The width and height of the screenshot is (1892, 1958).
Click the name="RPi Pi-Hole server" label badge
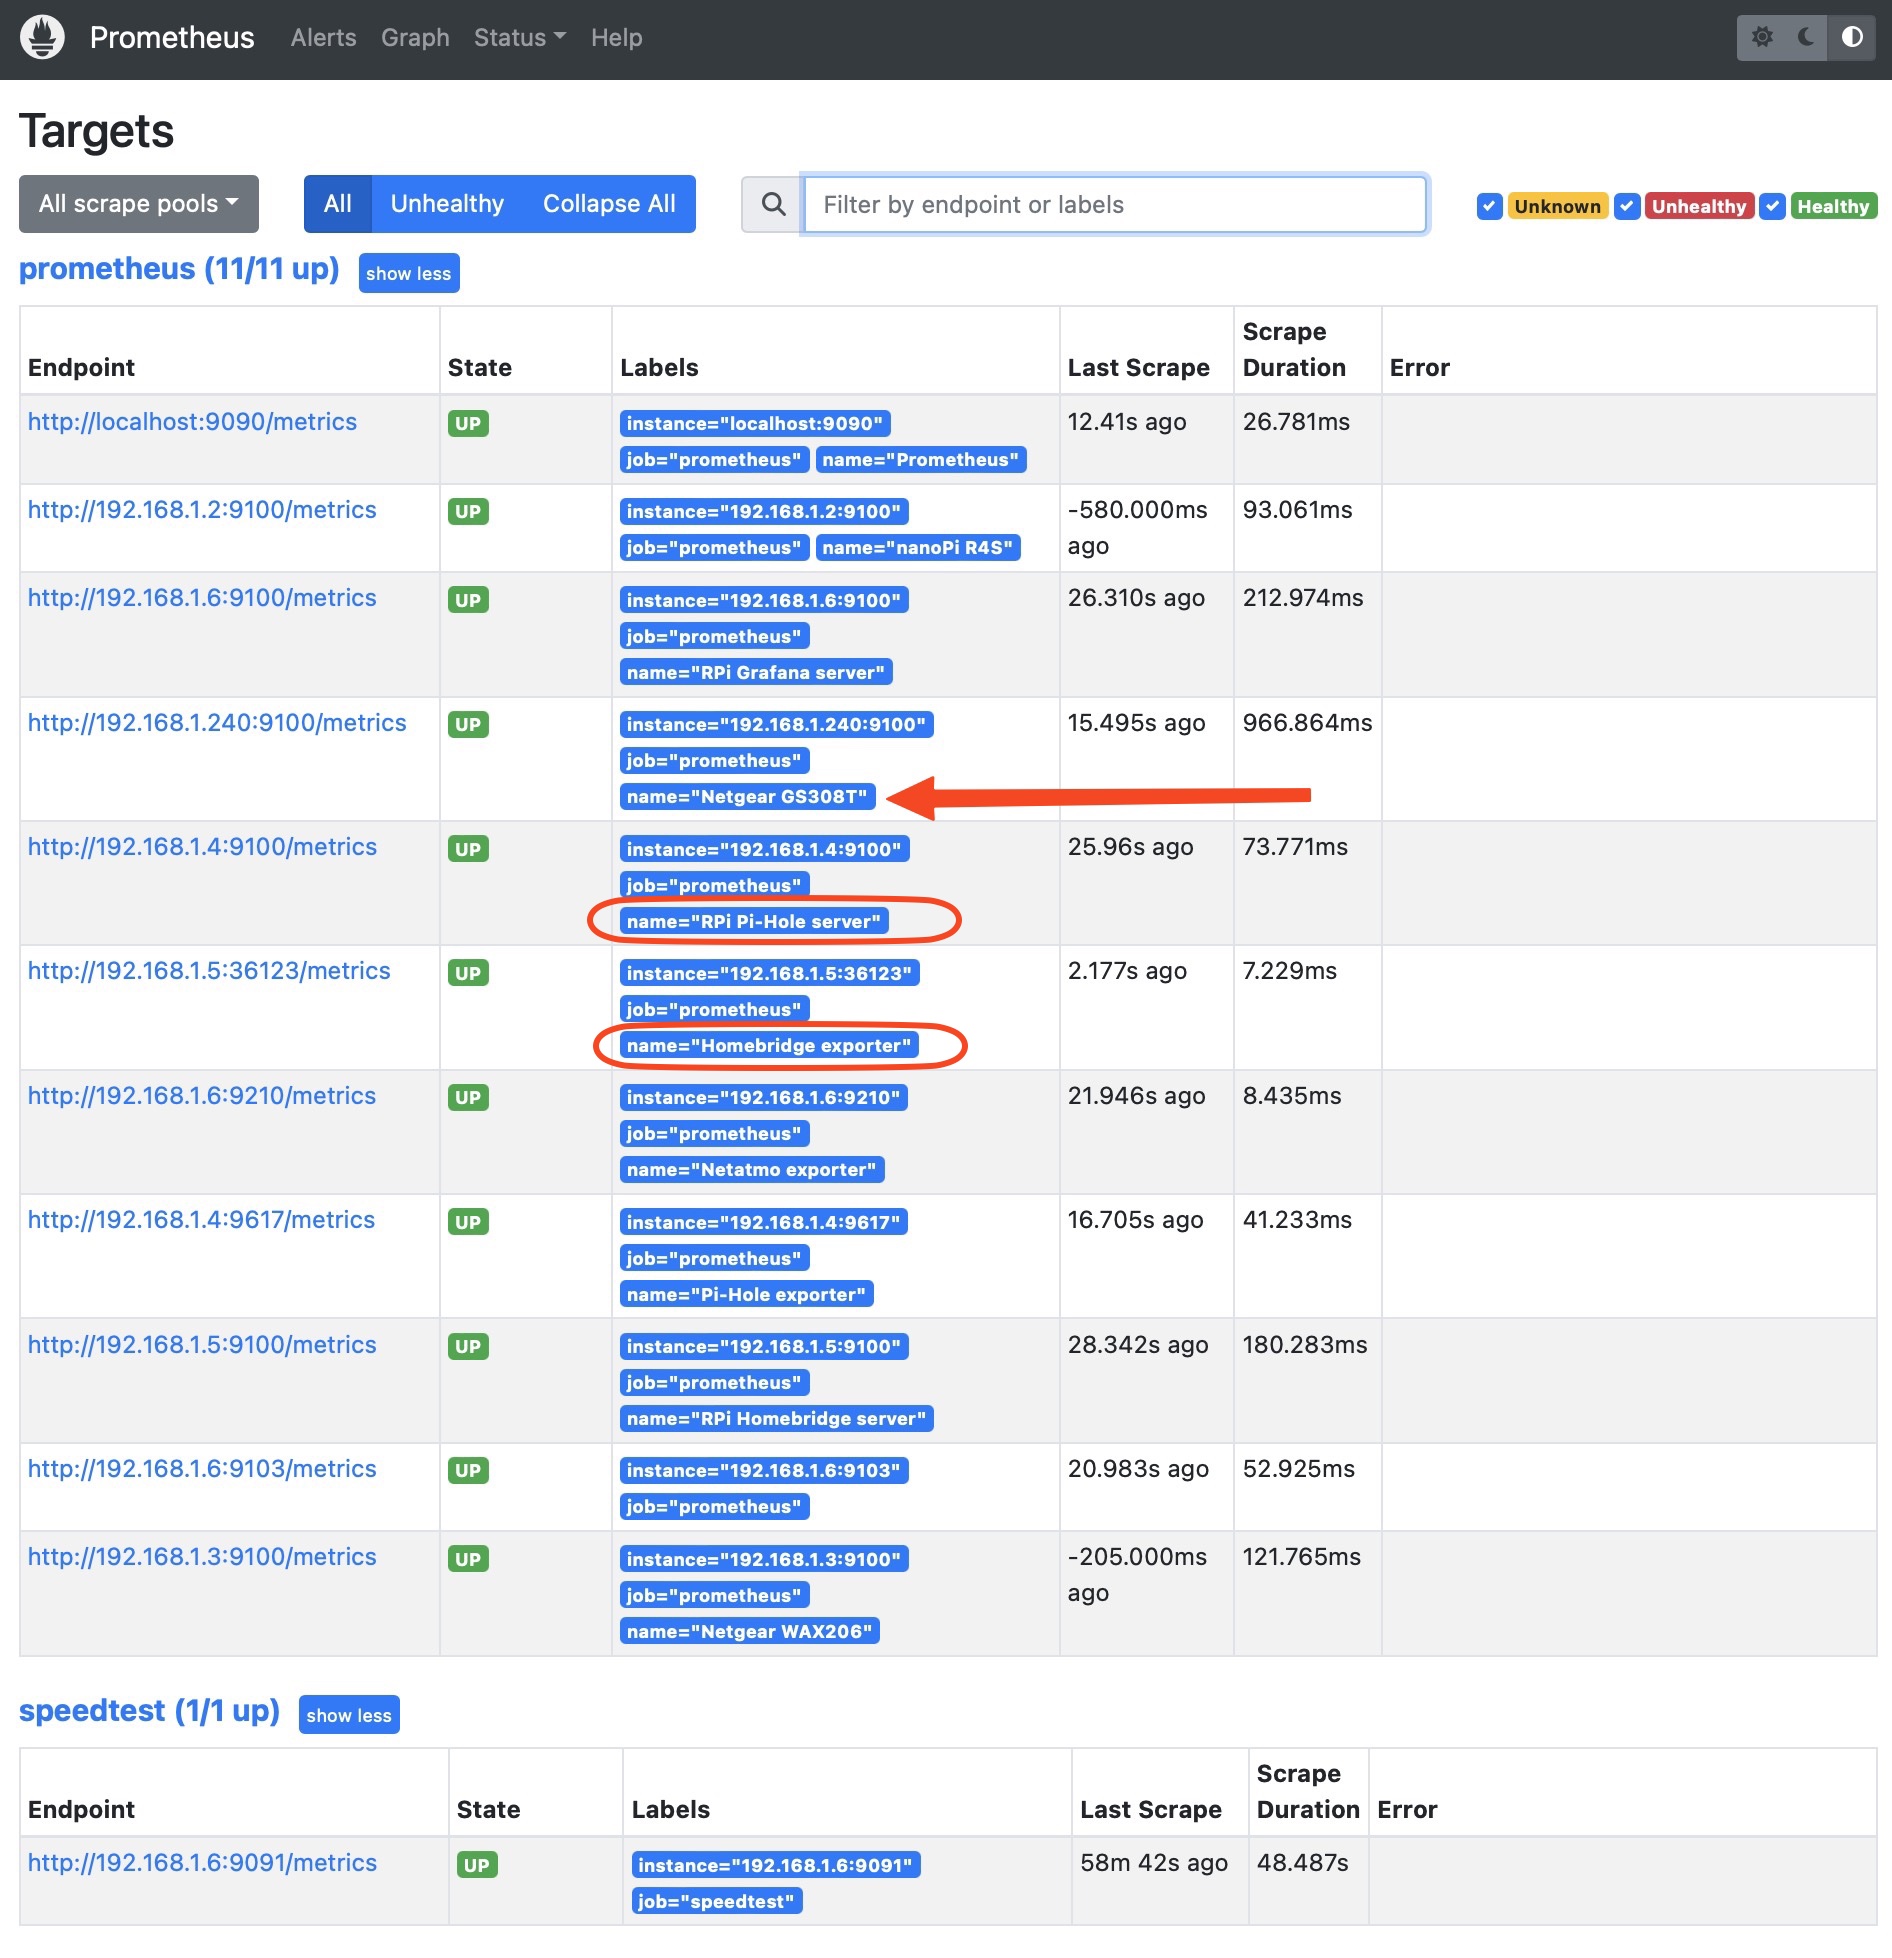pyautogui.click(x=754, y=922)
